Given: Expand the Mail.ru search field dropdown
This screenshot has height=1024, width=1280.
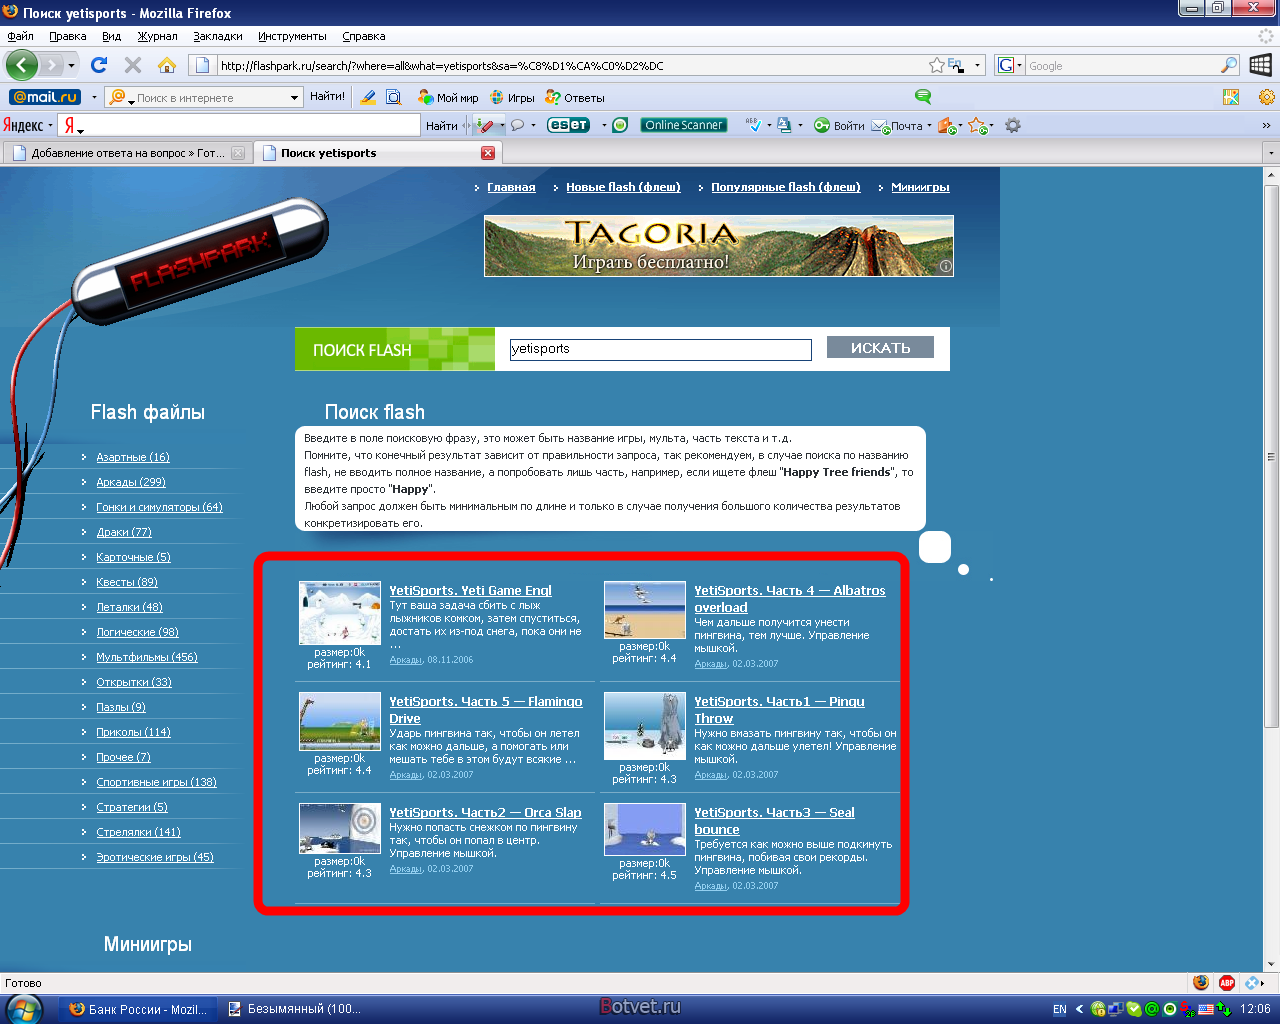Looking at the screenshot, I should tap(295, 97).
